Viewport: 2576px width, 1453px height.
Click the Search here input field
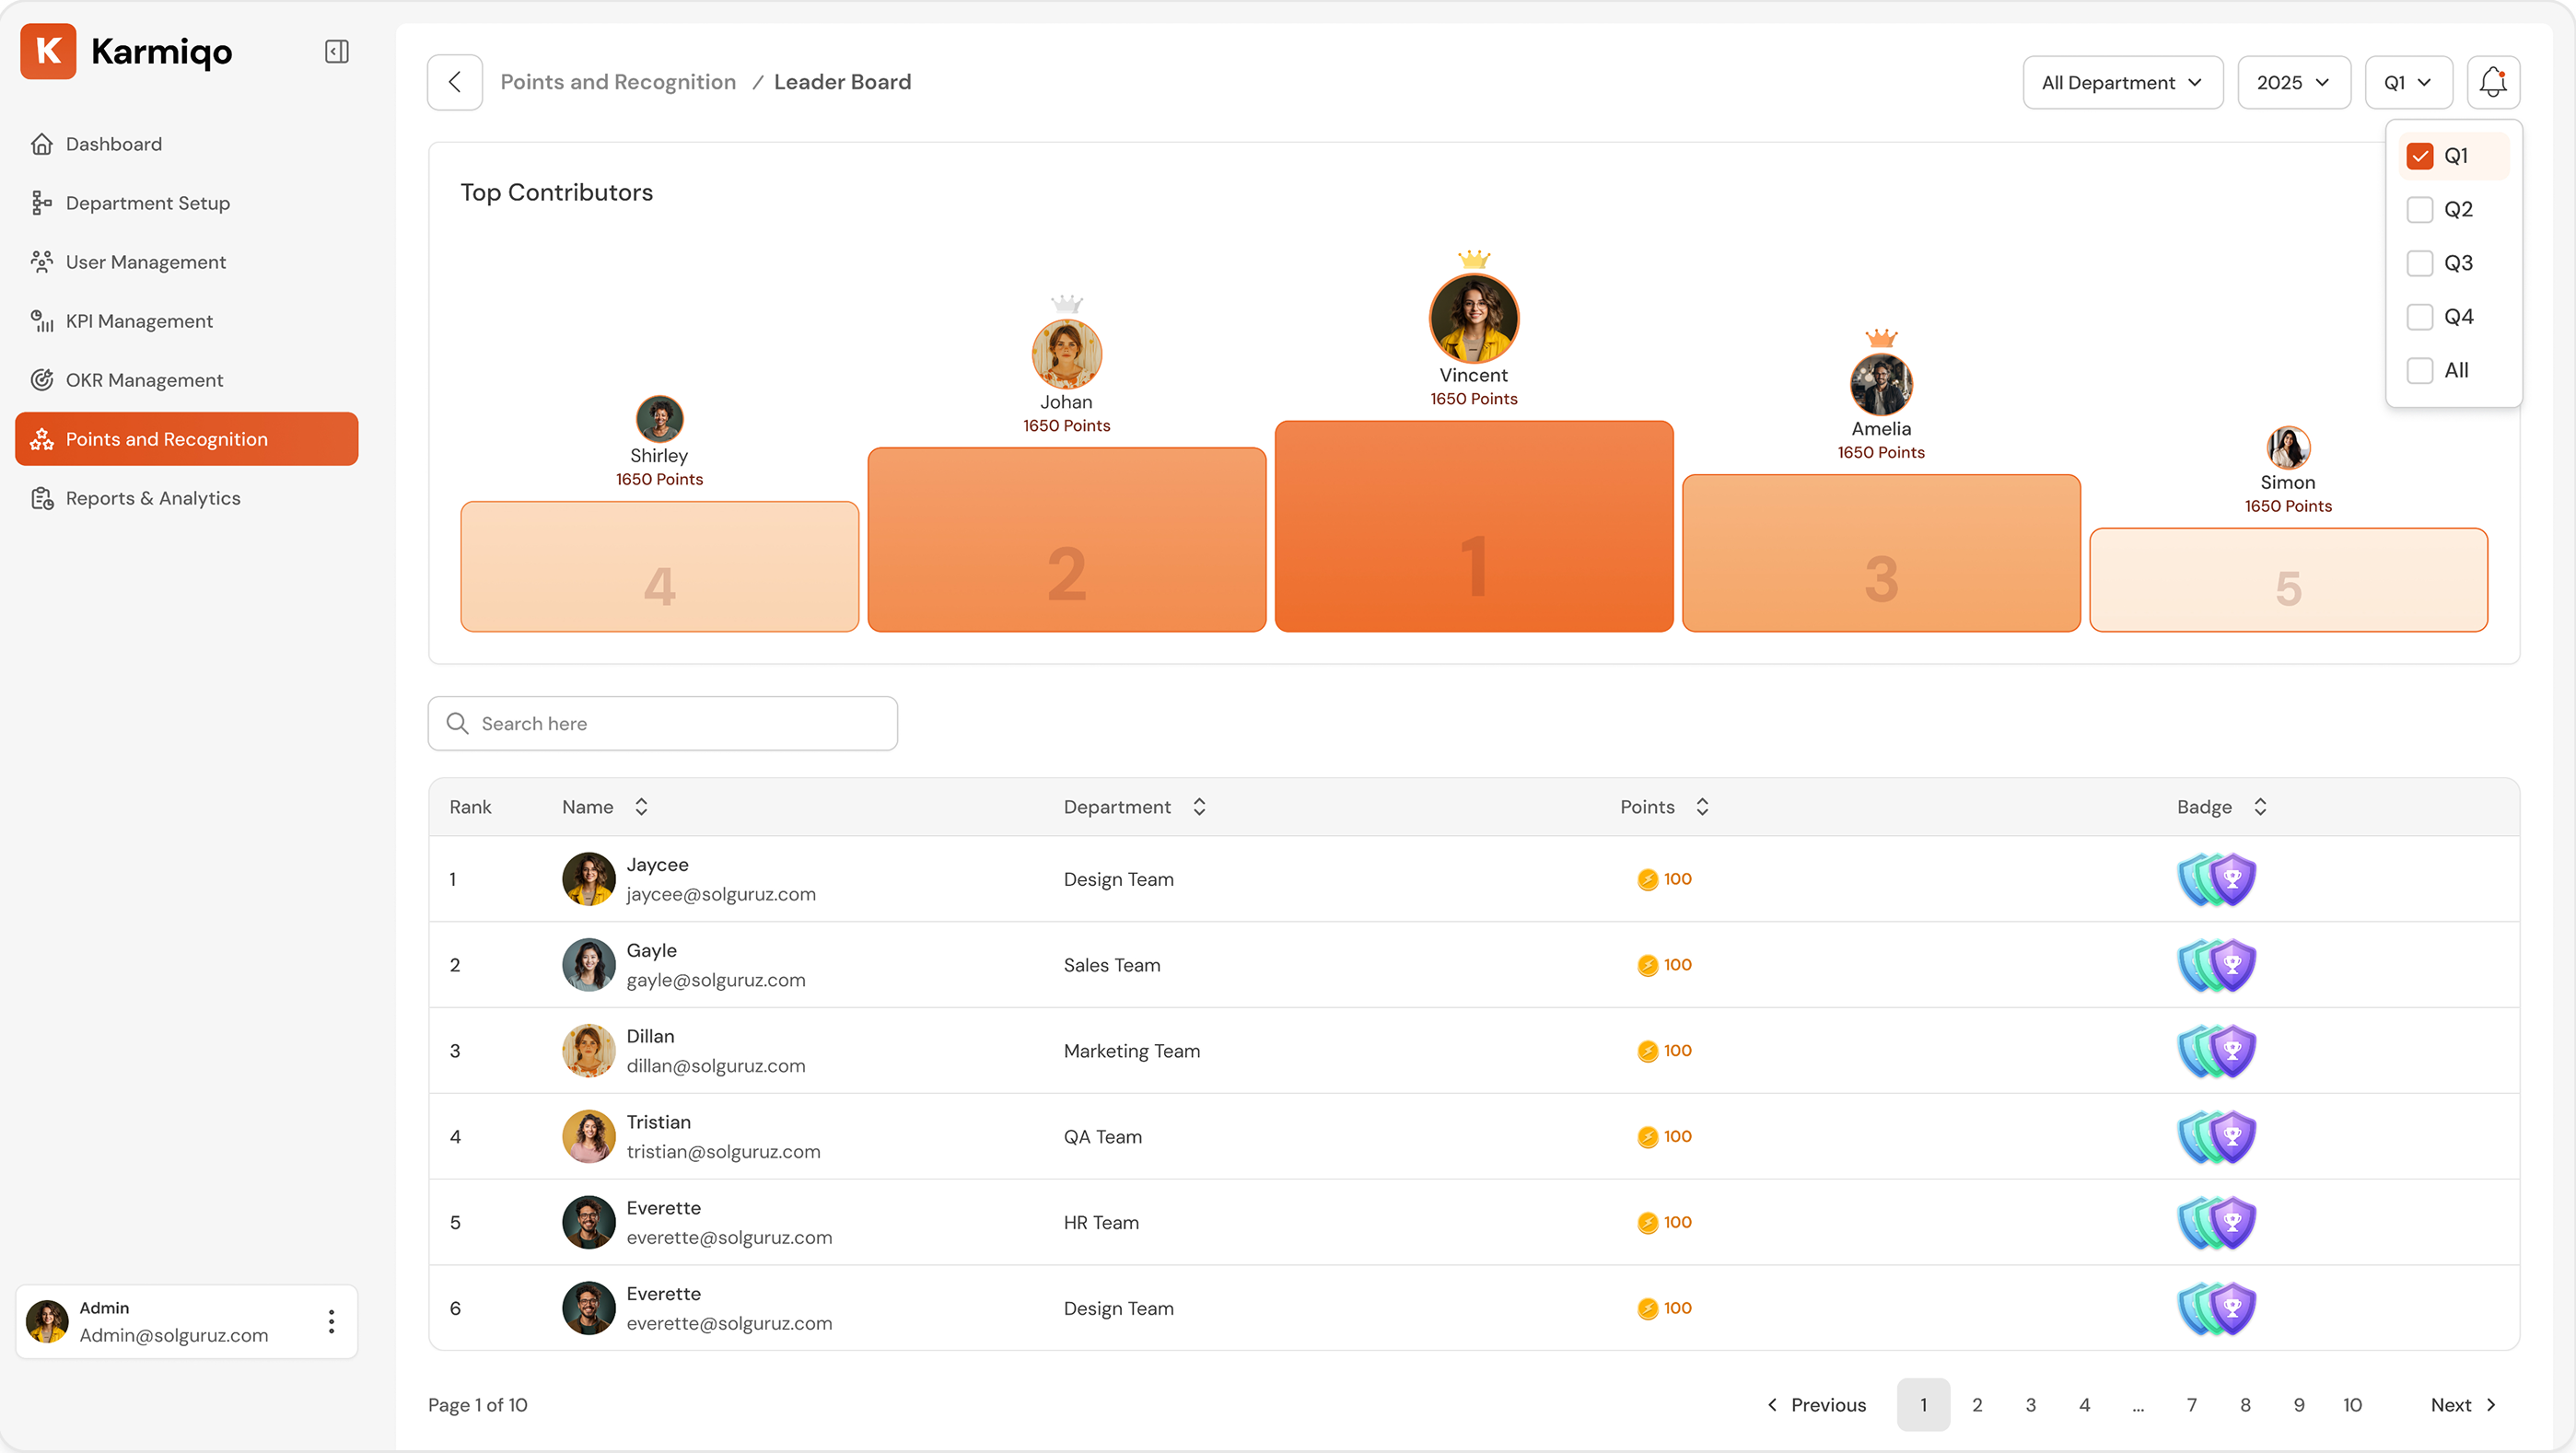[x=662, y=723]
